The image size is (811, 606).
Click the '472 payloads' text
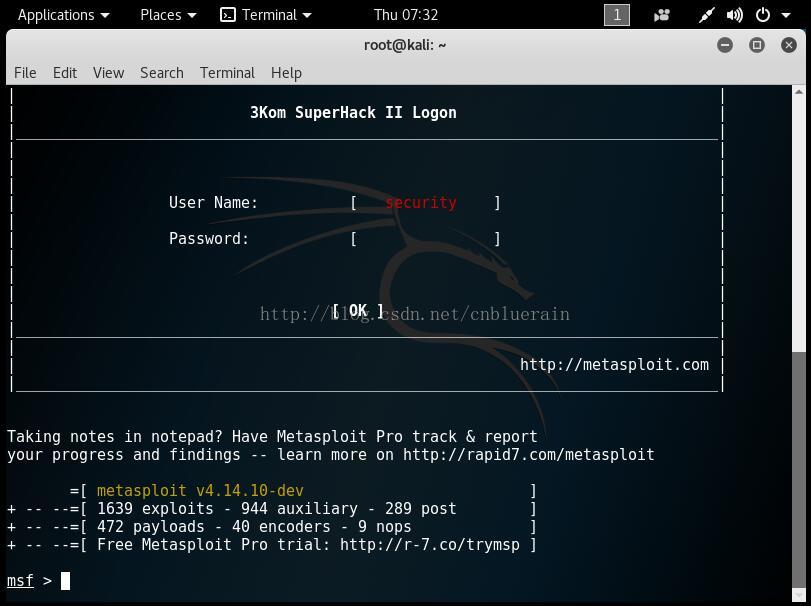point(151,526)
